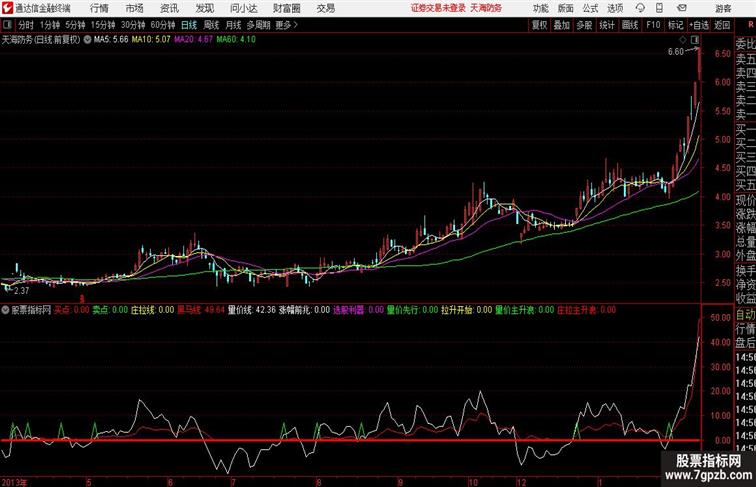756x487 pixels.
Task: Click the 量价线: 42.36 indicator value
Action: coord(252,310)
